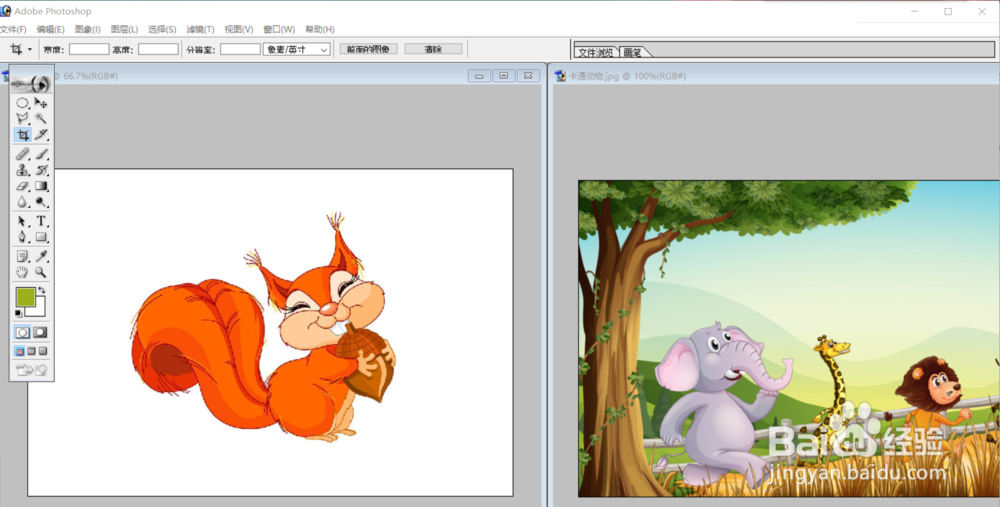This screenshot has height=507, width=1000.
Task: Select the Eraser tool
Action: click(22, 186)
